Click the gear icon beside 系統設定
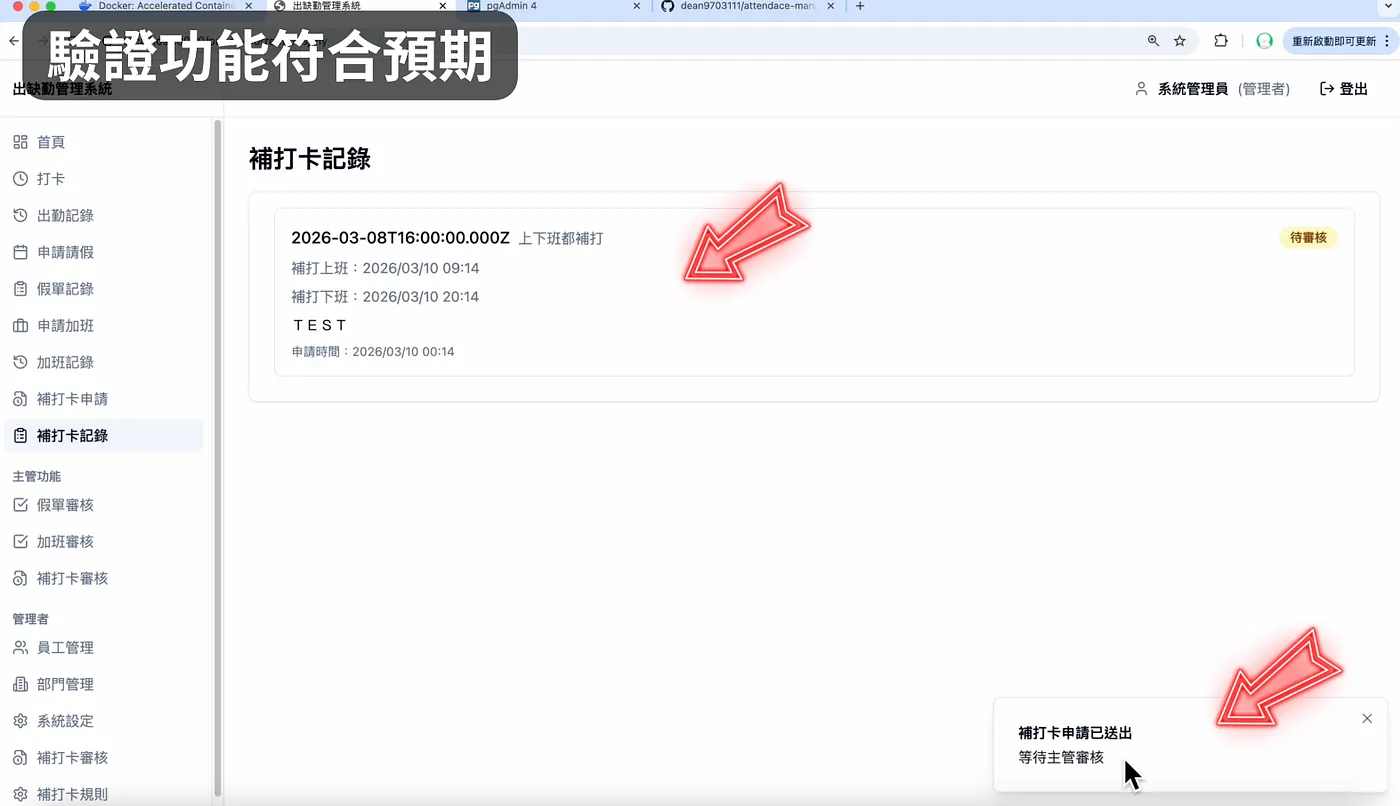The height and width of the screenshot is (806, 1400). pyautogui.click(x=20, y=721)
